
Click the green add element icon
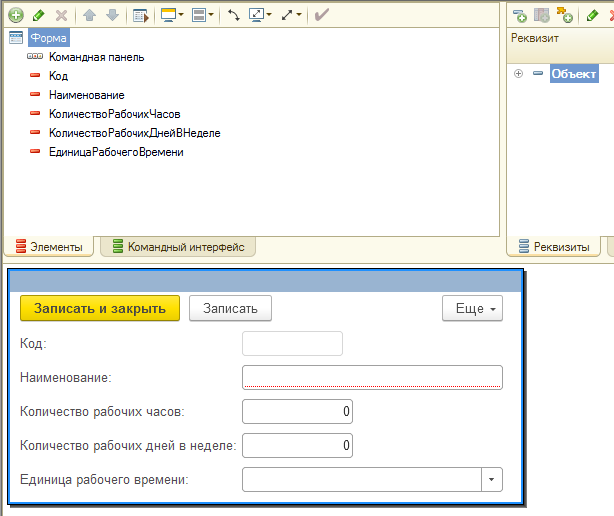(x=15, y=15)
